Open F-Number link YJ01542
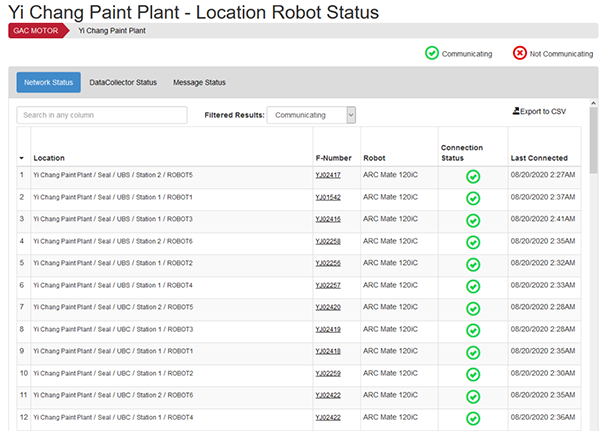The image size is (600, 431). tap(328, 197)
